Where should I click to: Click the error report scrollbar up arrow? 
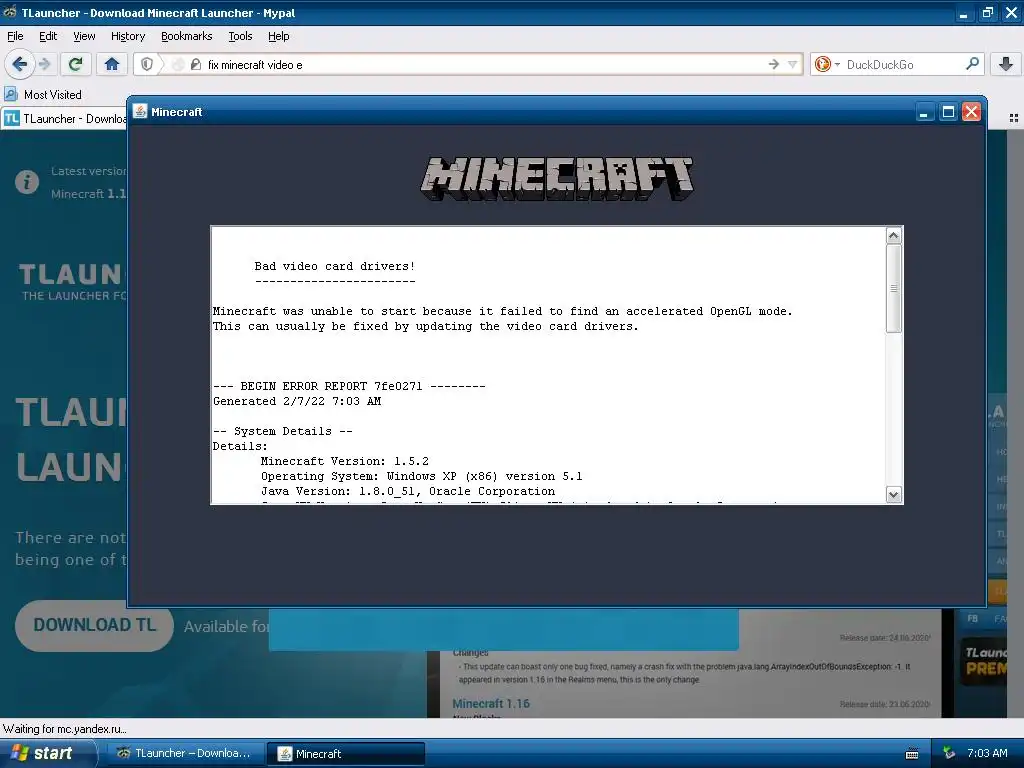click(x=893, y=235)
